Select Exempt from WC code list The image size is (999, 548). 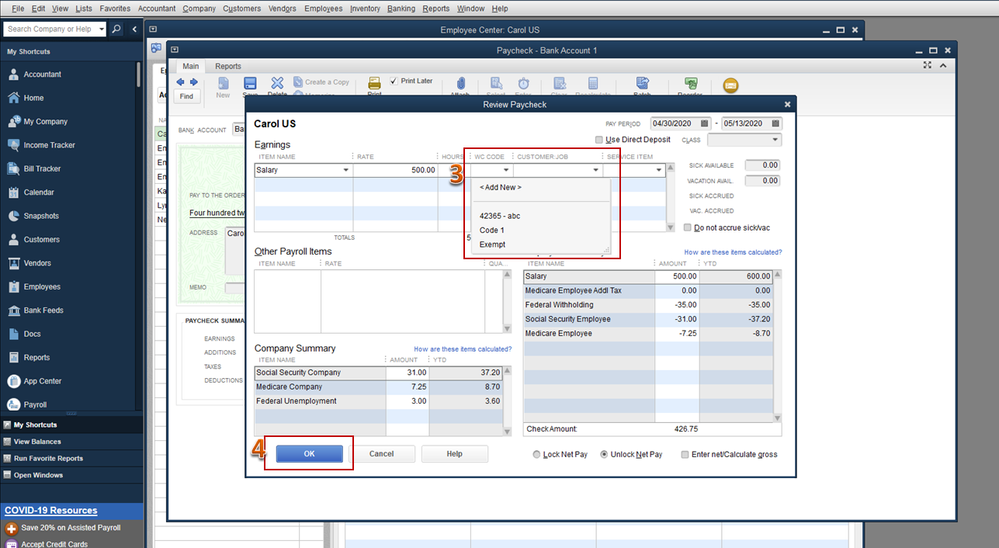click(492, 245)
